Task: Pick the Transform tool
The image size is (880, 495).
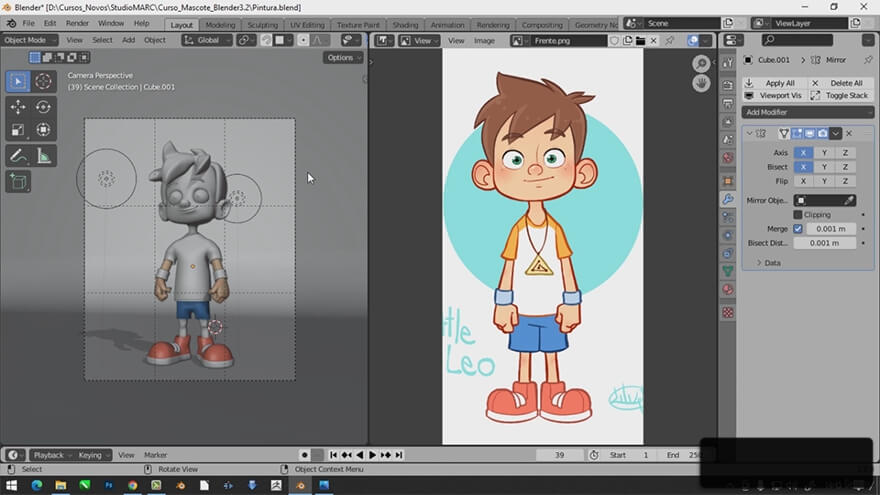Action: point(43,130)
